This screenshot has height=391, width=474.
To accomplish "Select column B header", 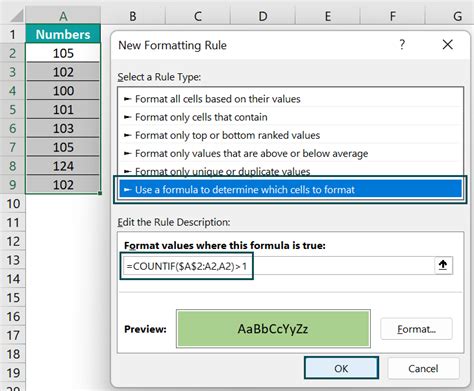I will click(133, 16).
